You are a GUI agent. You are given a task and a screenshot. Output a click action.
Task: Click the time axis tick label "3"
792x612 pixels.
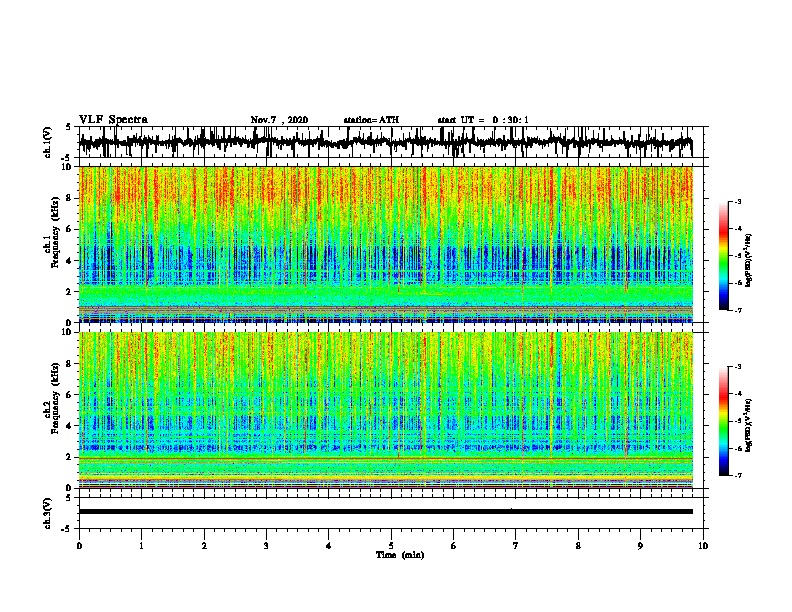[266, 545]
